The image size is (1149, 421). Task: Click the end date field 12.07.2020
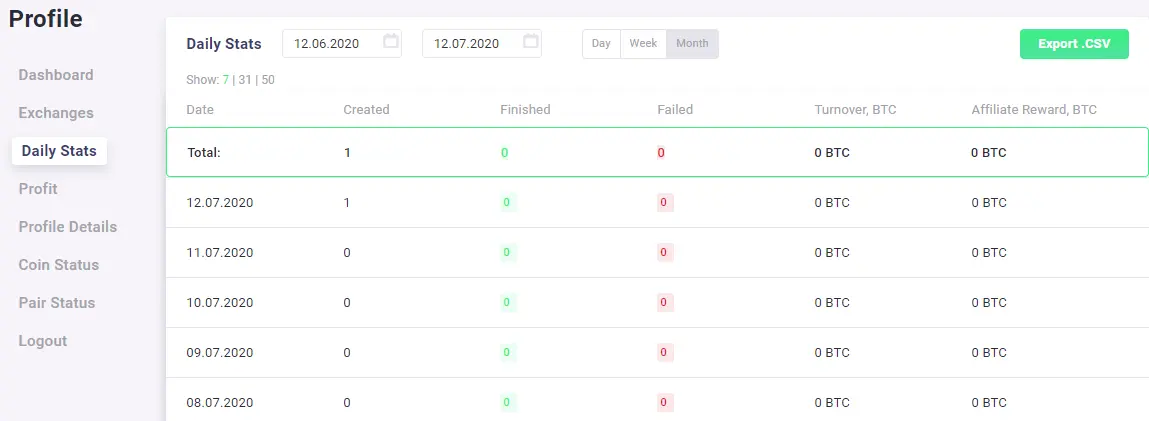pyautogui.click(x=482, y=43)
